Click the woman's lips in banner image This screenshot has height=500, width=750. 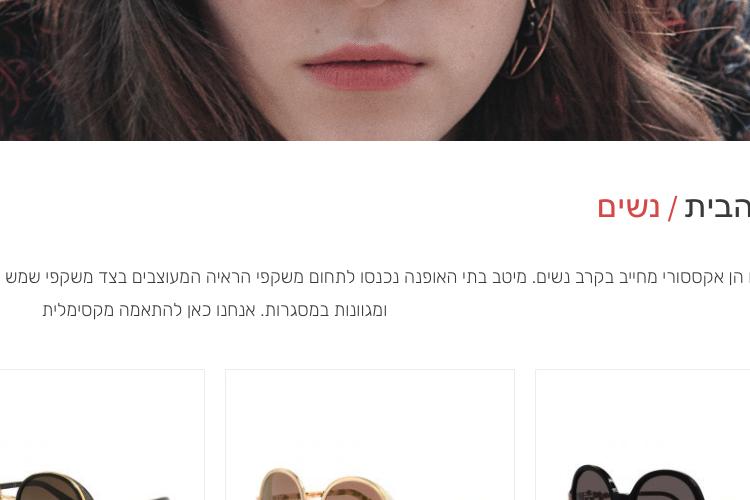(x=363, y=67)
